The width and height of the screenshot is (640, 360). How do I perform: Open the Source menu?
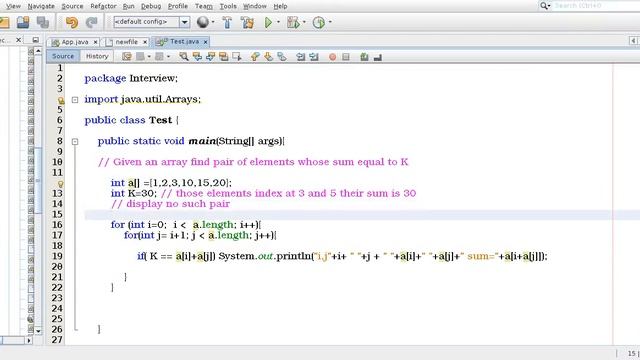72,6
